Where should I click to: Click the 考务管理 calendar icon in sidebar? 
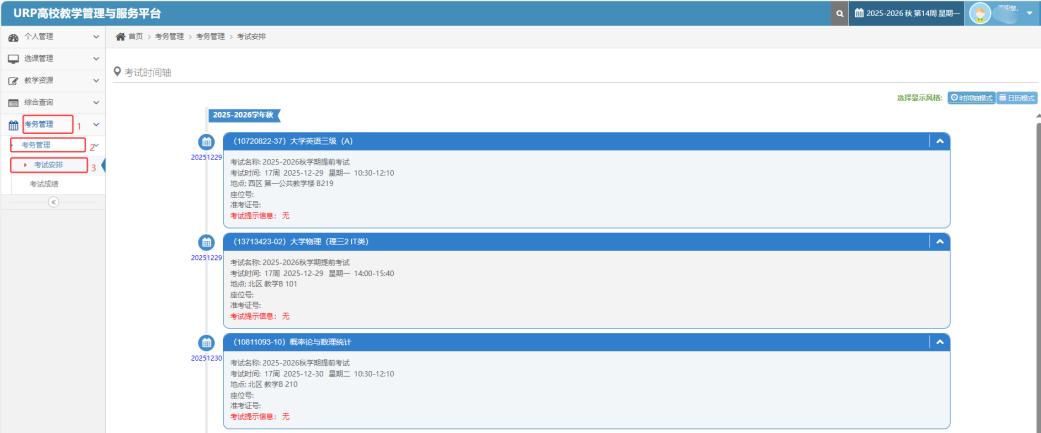click(x=12, y=124)
